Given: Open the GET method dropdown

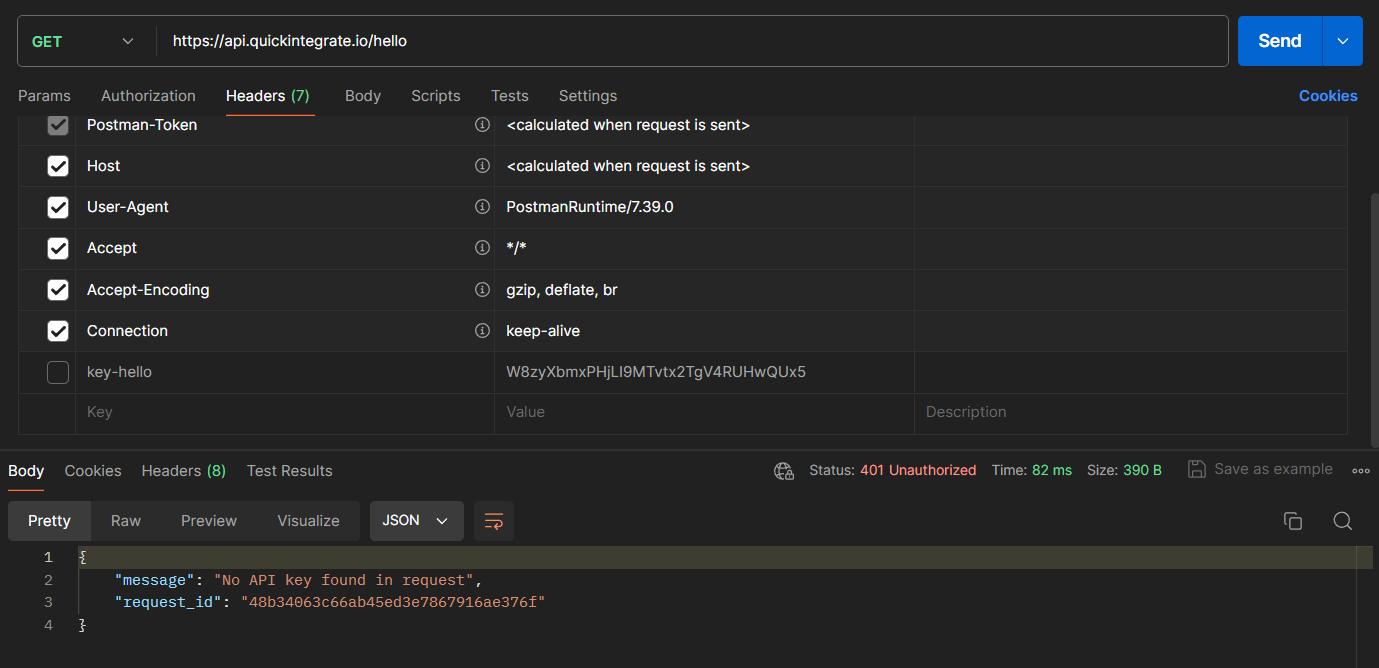Looking at the screenshot, I should click(83, 41).
